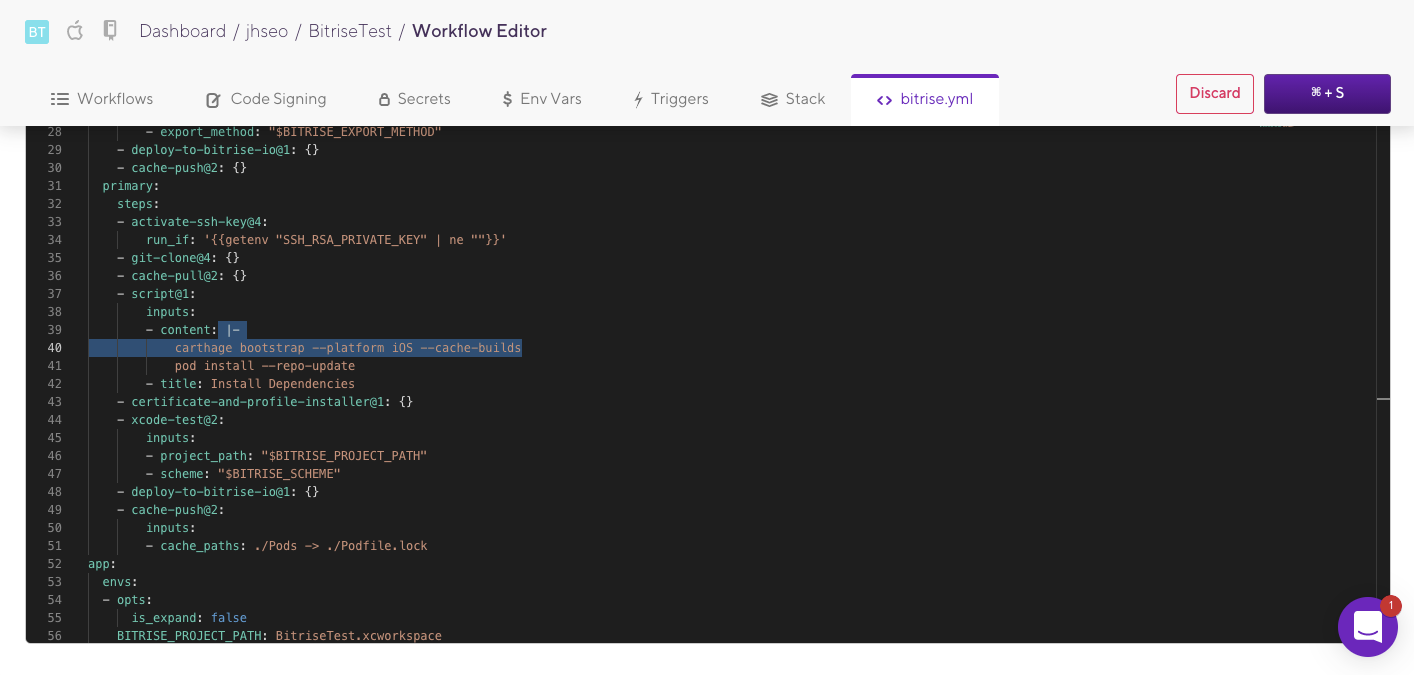This screenshot has height=675, width=1414.
Task: Click the bitrise.yml code brackets icon
Action: (x=884, y=100)
